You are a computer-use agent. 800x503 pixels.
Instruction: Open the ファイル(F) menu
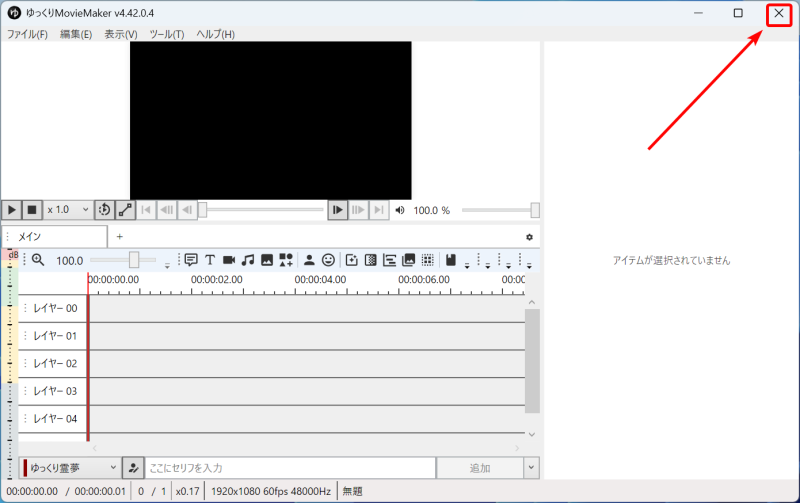point(27,34)
